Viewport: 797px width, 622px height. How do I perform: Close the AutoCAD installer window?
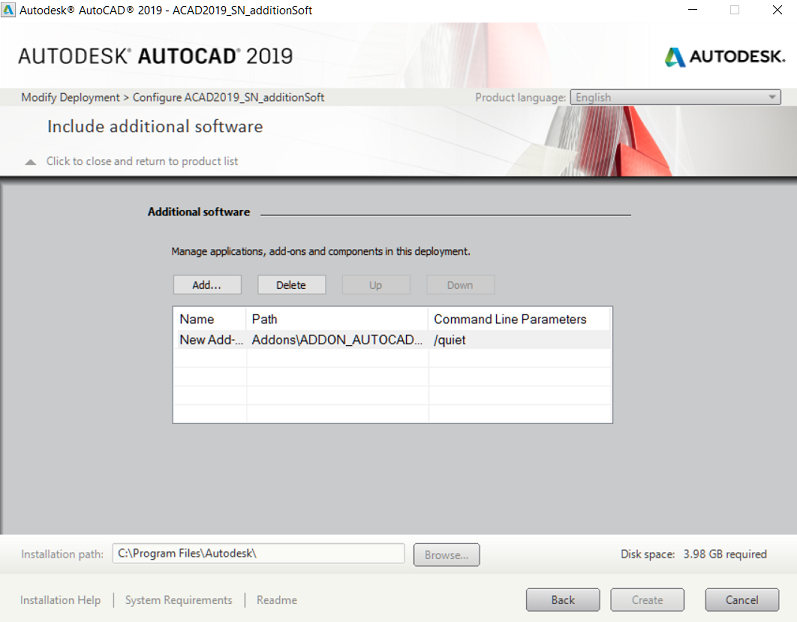point(777,10)
